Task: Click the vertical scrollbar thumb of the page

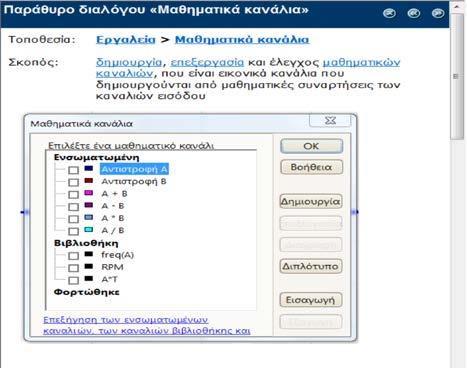Action: tap(457, 77)
